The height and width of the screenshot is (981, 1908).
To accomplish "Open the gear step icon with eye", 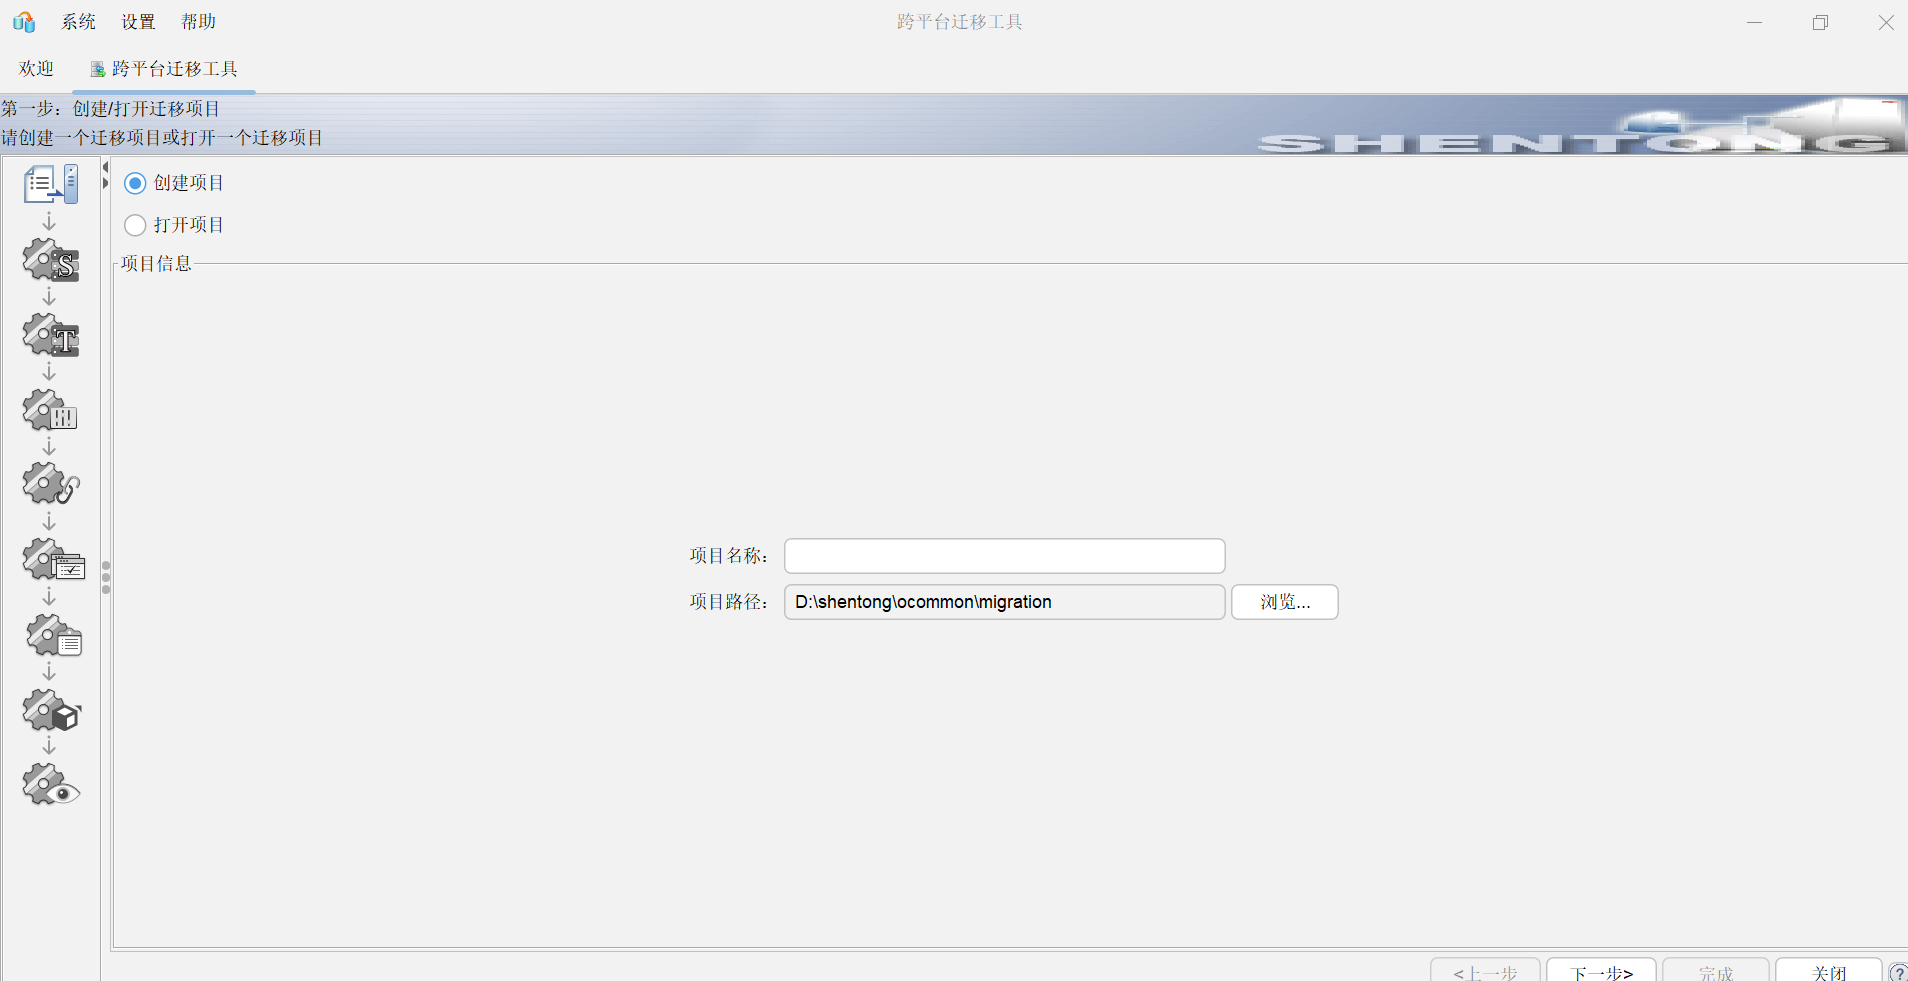I will pyautogui.click(x=51, y=785).
